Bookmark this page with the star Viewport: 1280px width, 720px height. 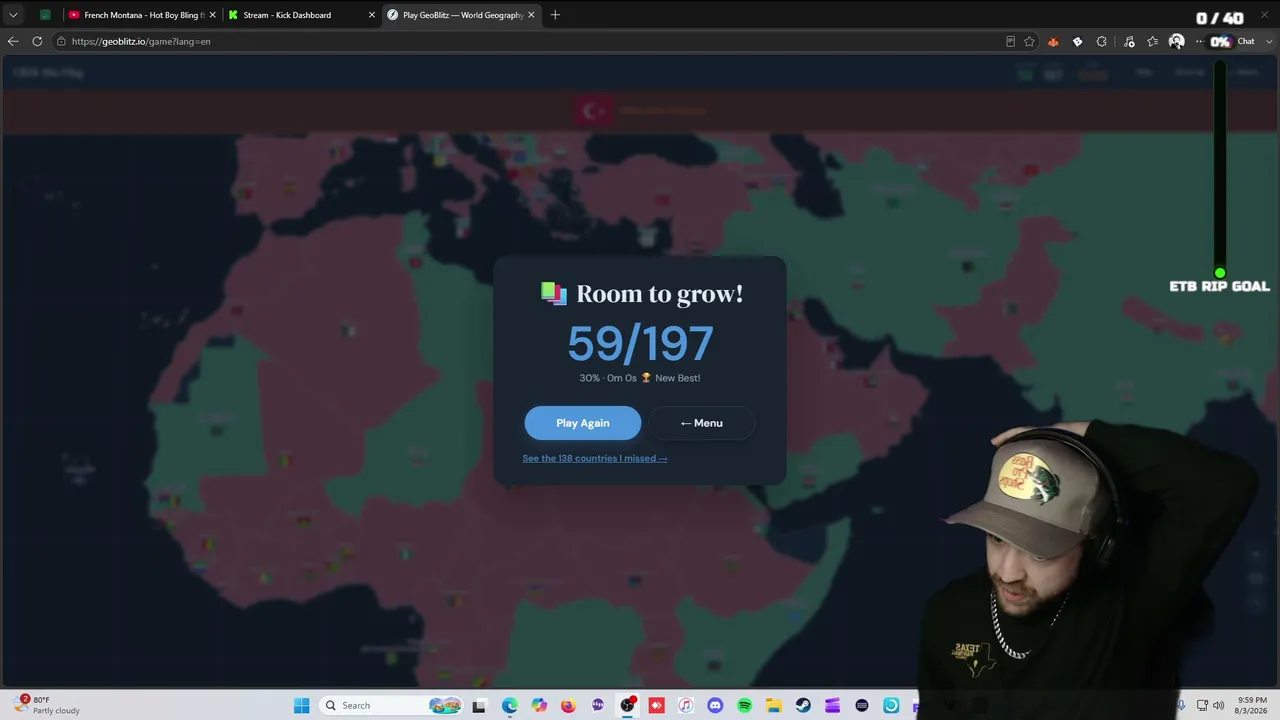pos(1029,41)
